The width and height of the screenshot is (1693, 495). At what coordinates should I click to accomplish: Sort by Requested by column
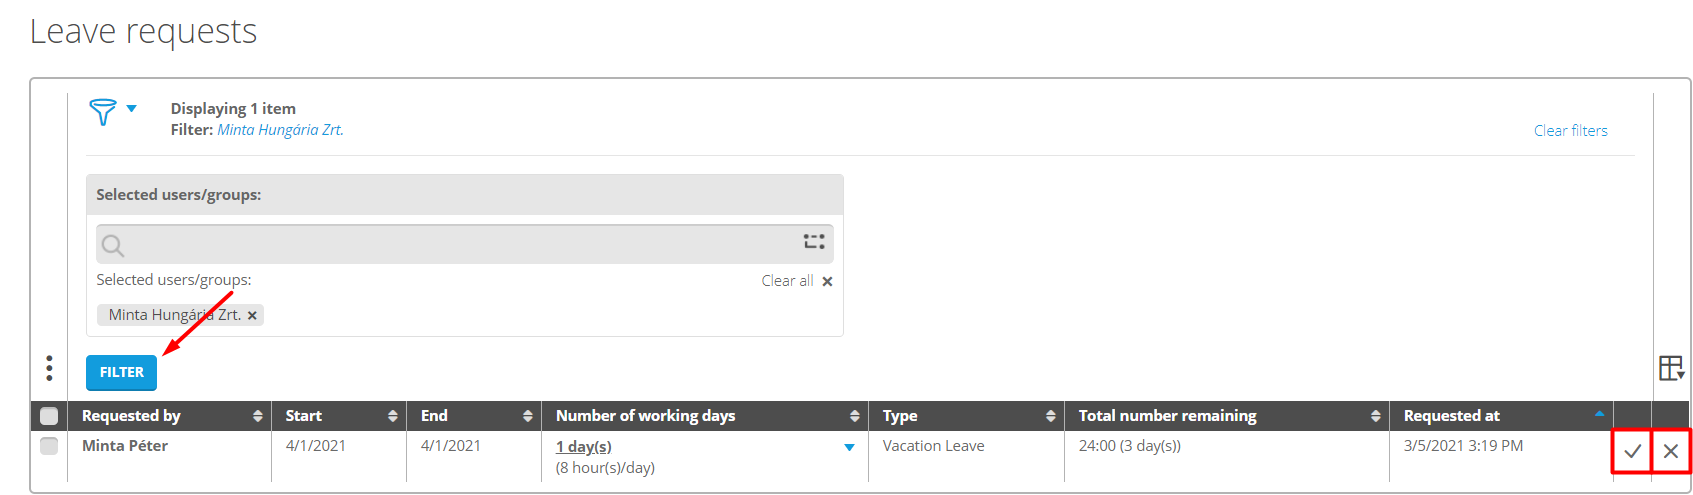(258, 416)
